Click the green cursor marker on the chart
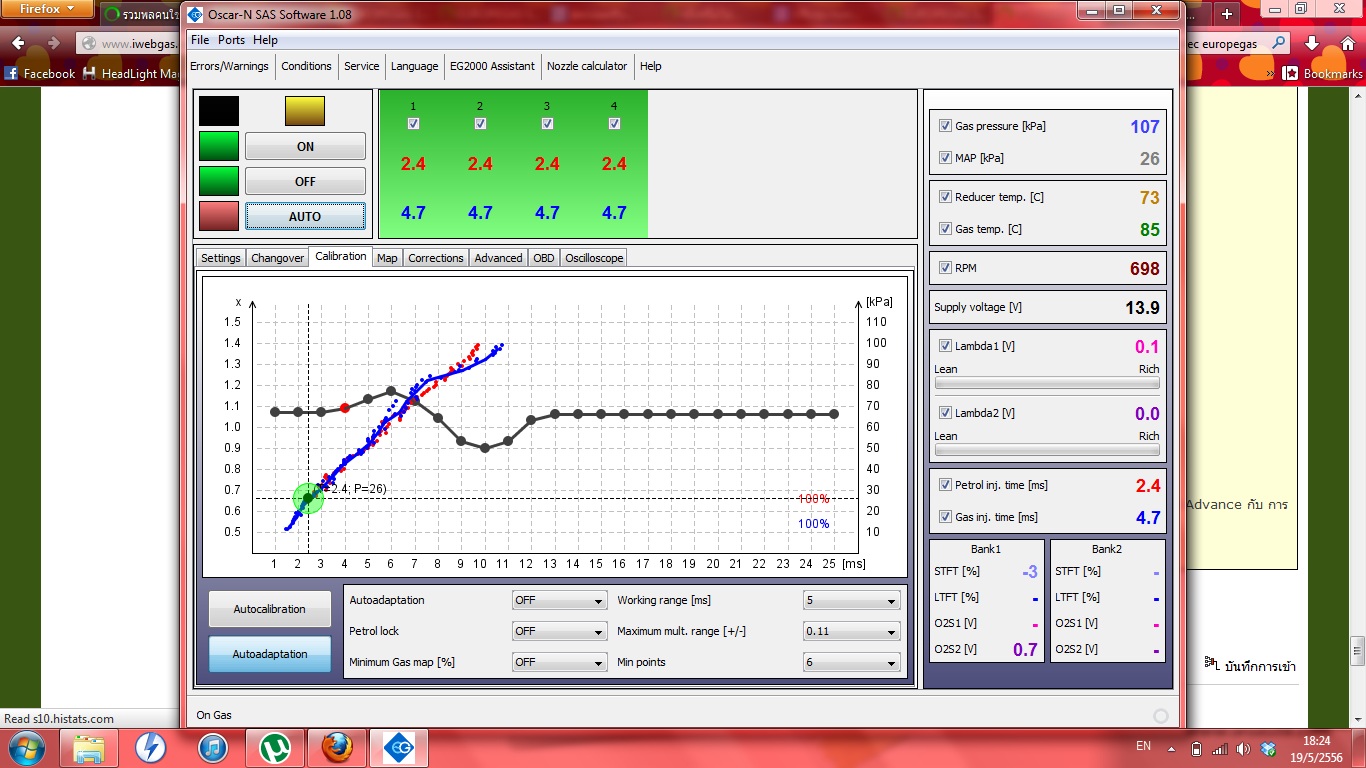Image resolution: width=1366 pixels, height=768 pixels. (x=309, y=498)
